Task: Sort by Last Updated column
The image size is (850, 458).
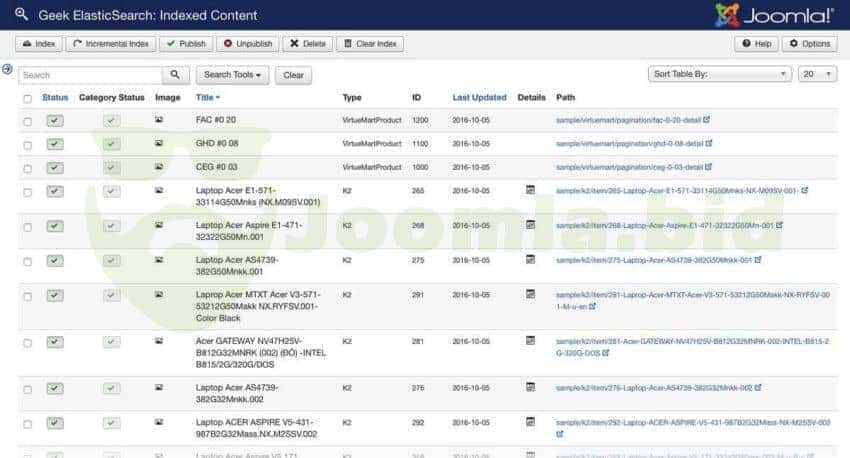Action: point(479,98)
